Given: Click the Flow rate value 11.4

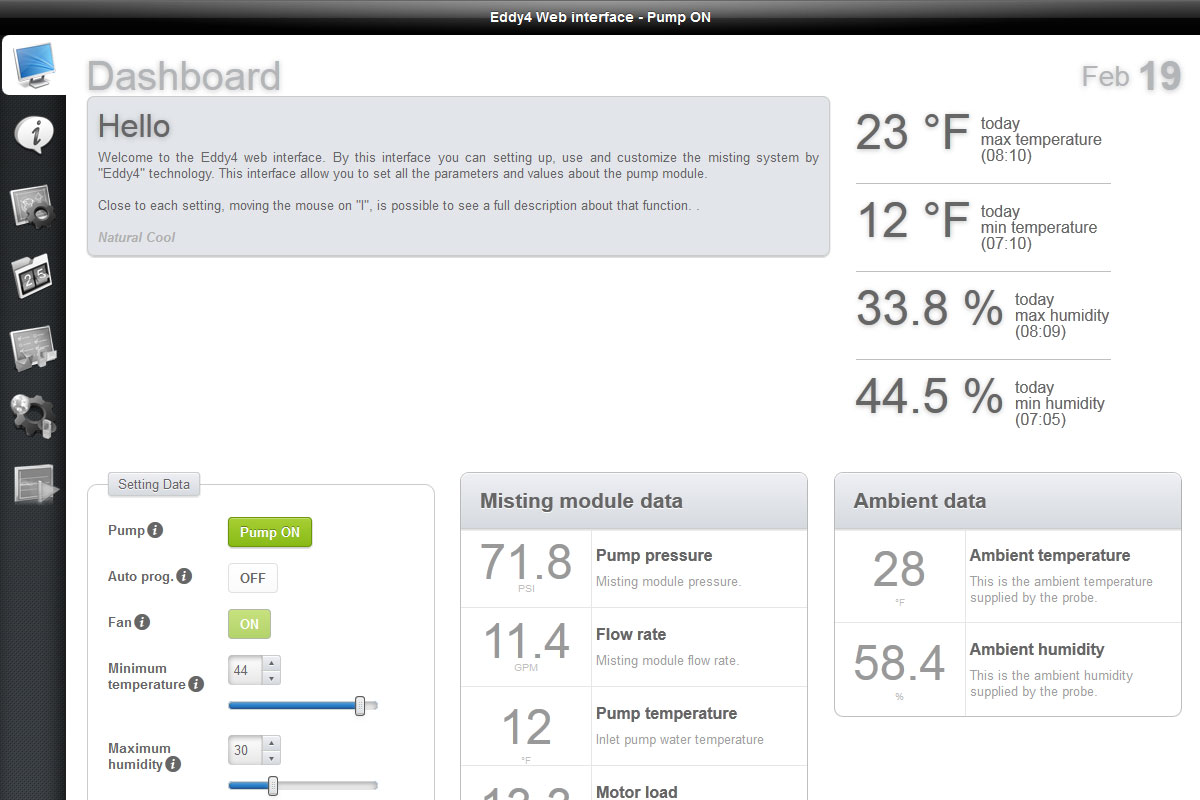Looking at the screenshot, I should pos(526,641).
